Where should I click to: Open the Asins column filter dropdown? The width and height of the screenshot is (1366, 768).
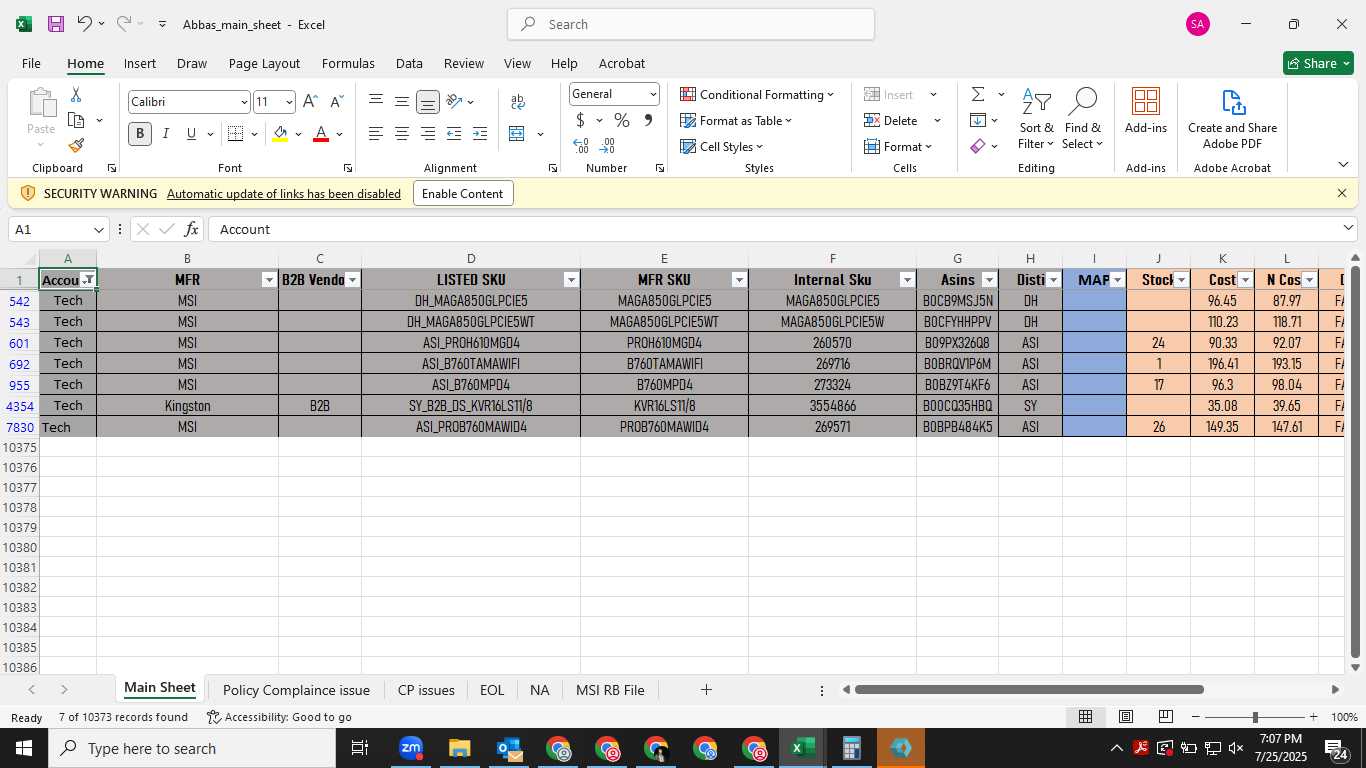tap(989, 280)
